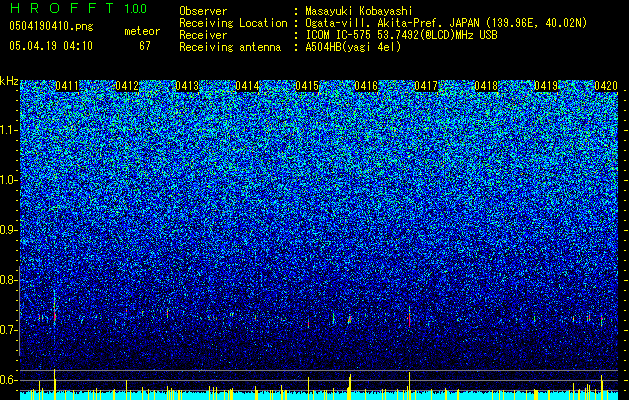The height and width of the screenshot is (400, 629).
Task: Click the 0419 time marker
Action: (x=546, y=86)
